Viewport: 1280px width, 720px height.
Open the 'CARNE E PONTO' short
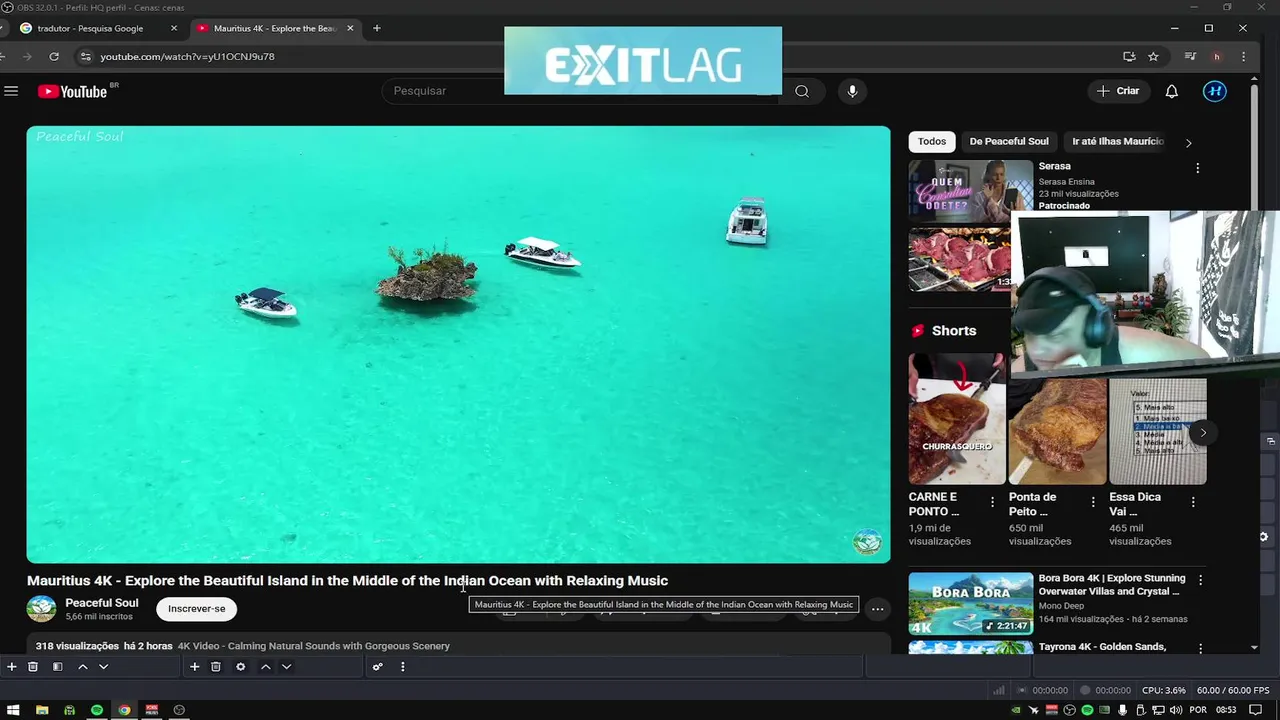pyautogui.click(x=957, y=418)
